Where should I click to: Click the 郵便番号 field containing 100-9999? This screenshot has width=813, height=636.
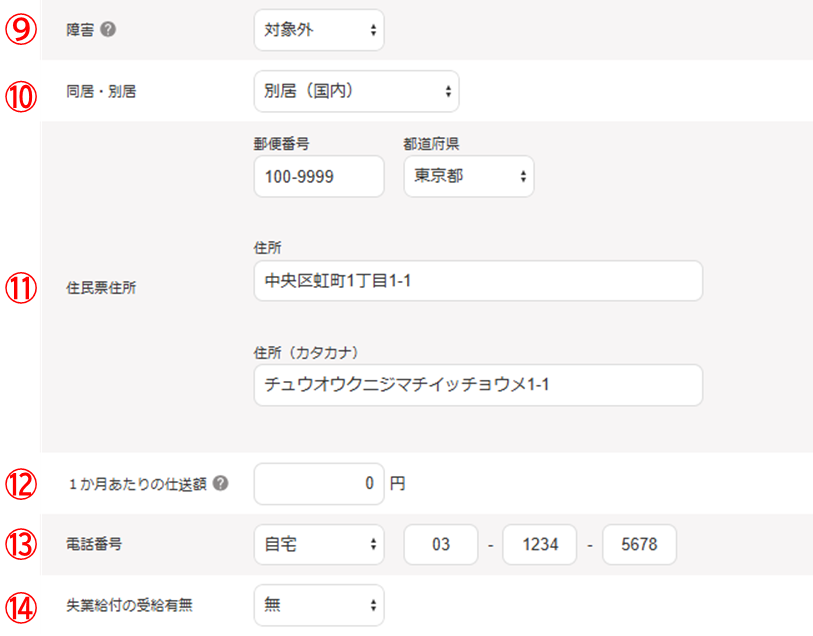click(x=318, y=176)
